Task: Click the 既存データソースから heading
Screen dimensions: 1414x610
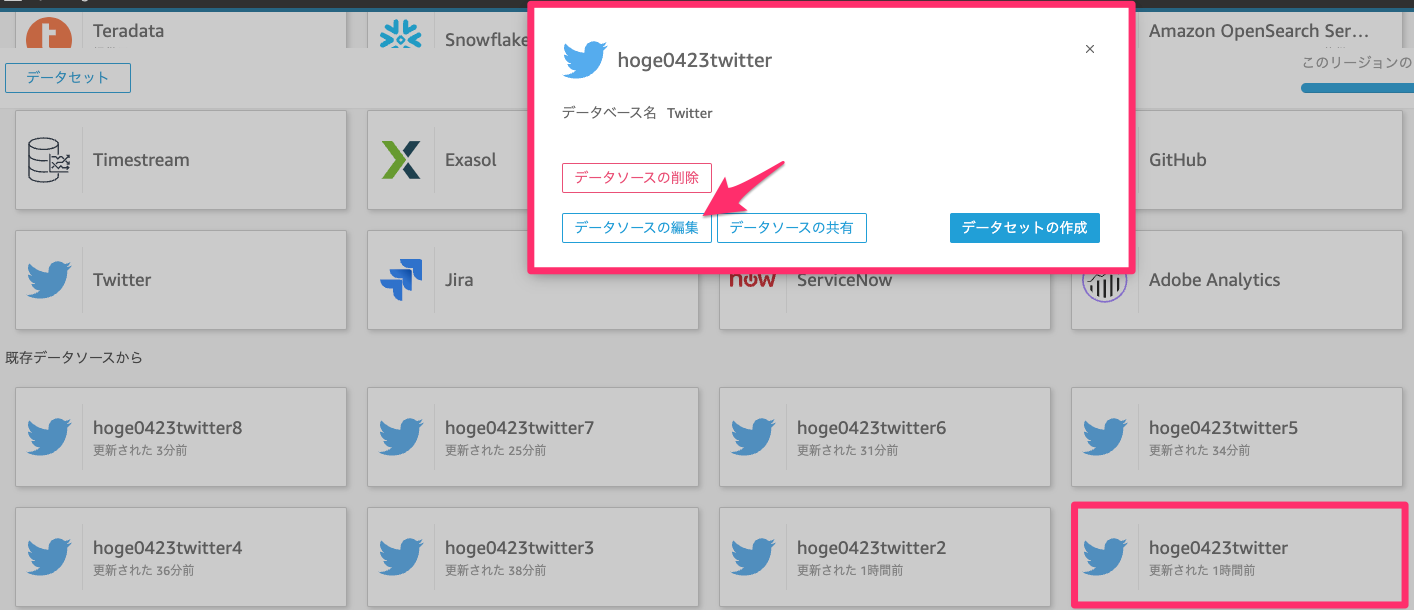Action: (x=74, y=358)
